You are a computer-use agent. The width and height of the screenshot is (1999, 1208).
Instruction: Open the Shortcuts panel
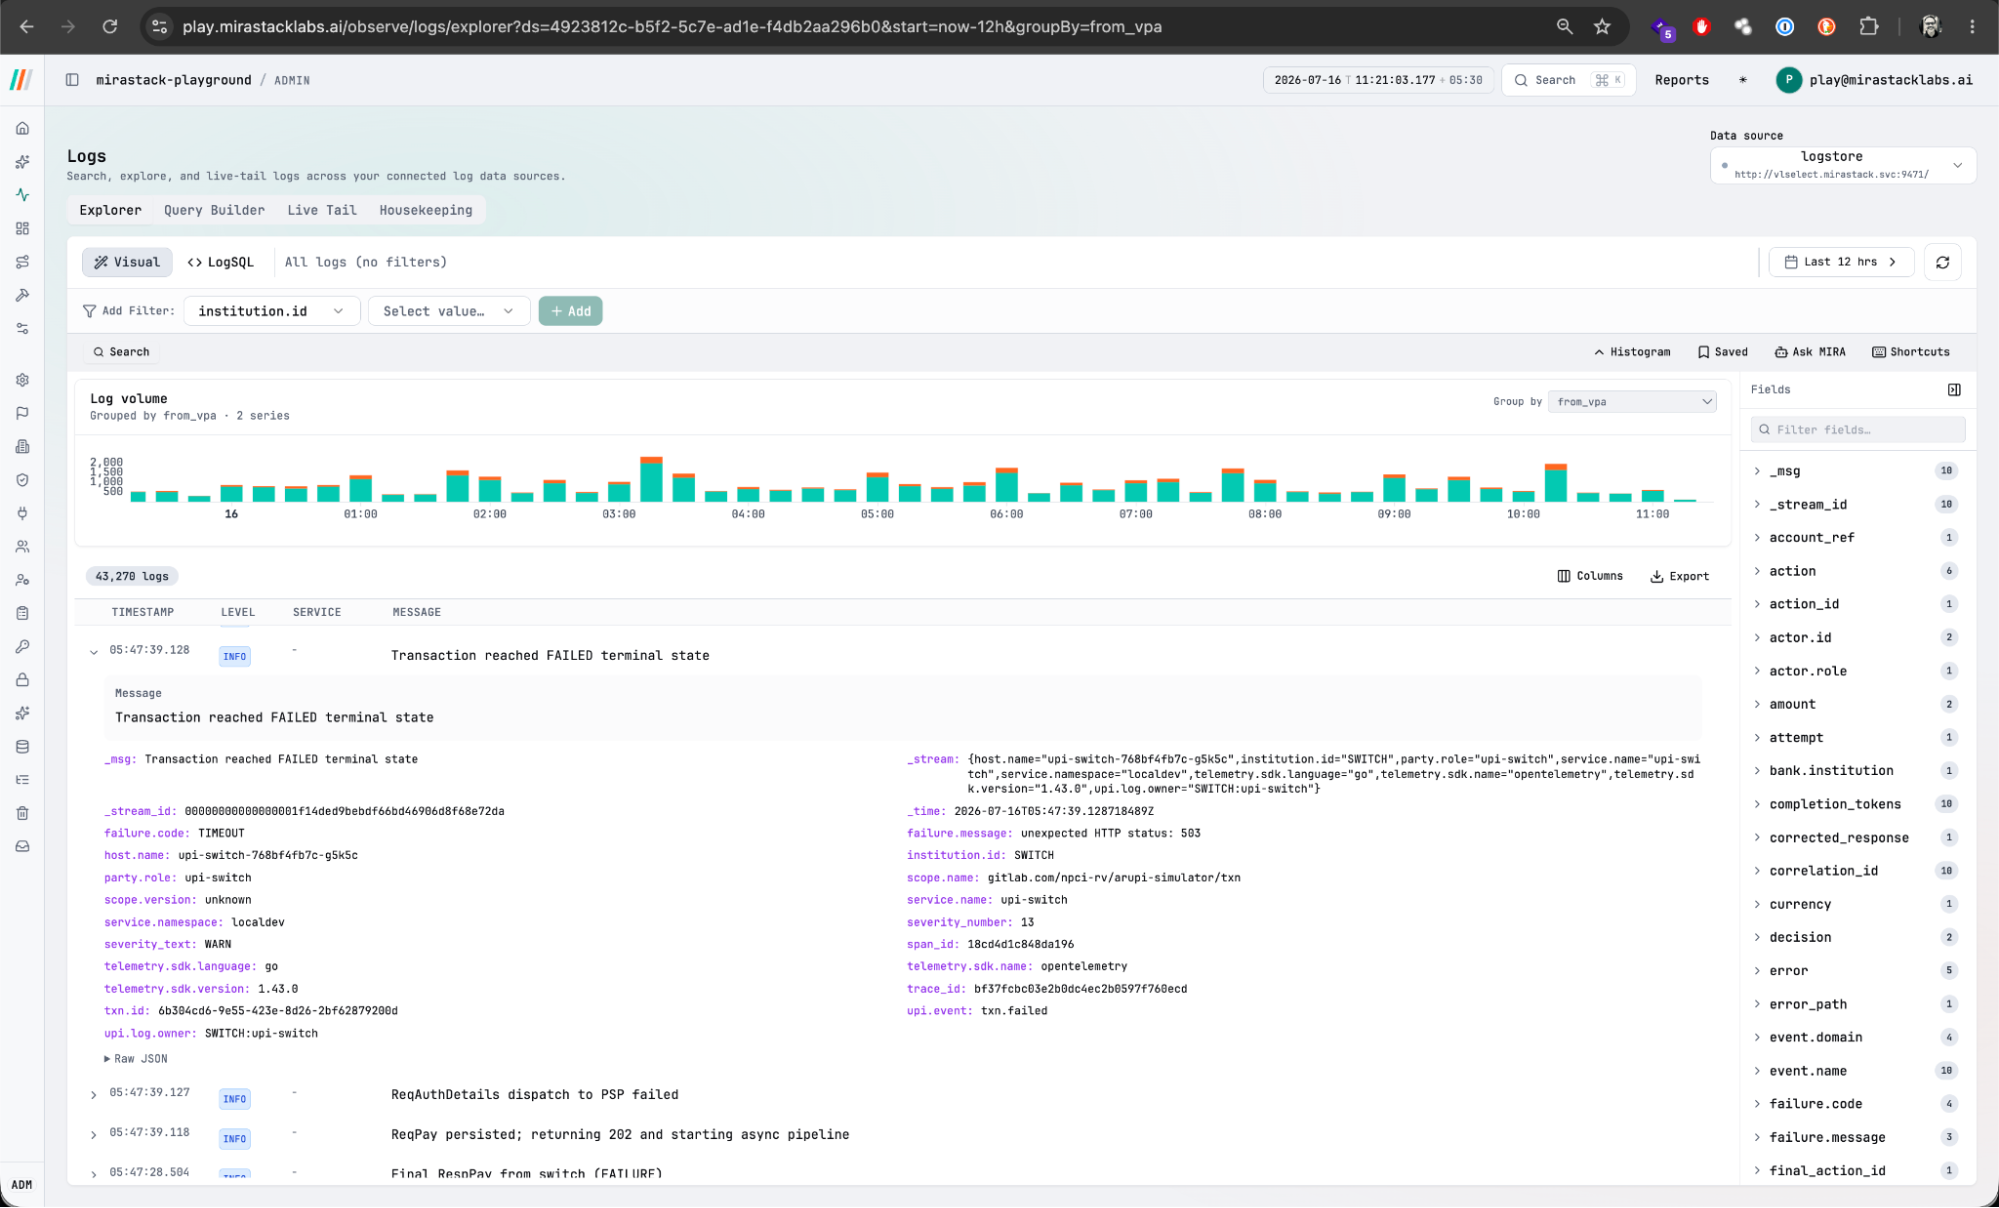click(1911, 352)
